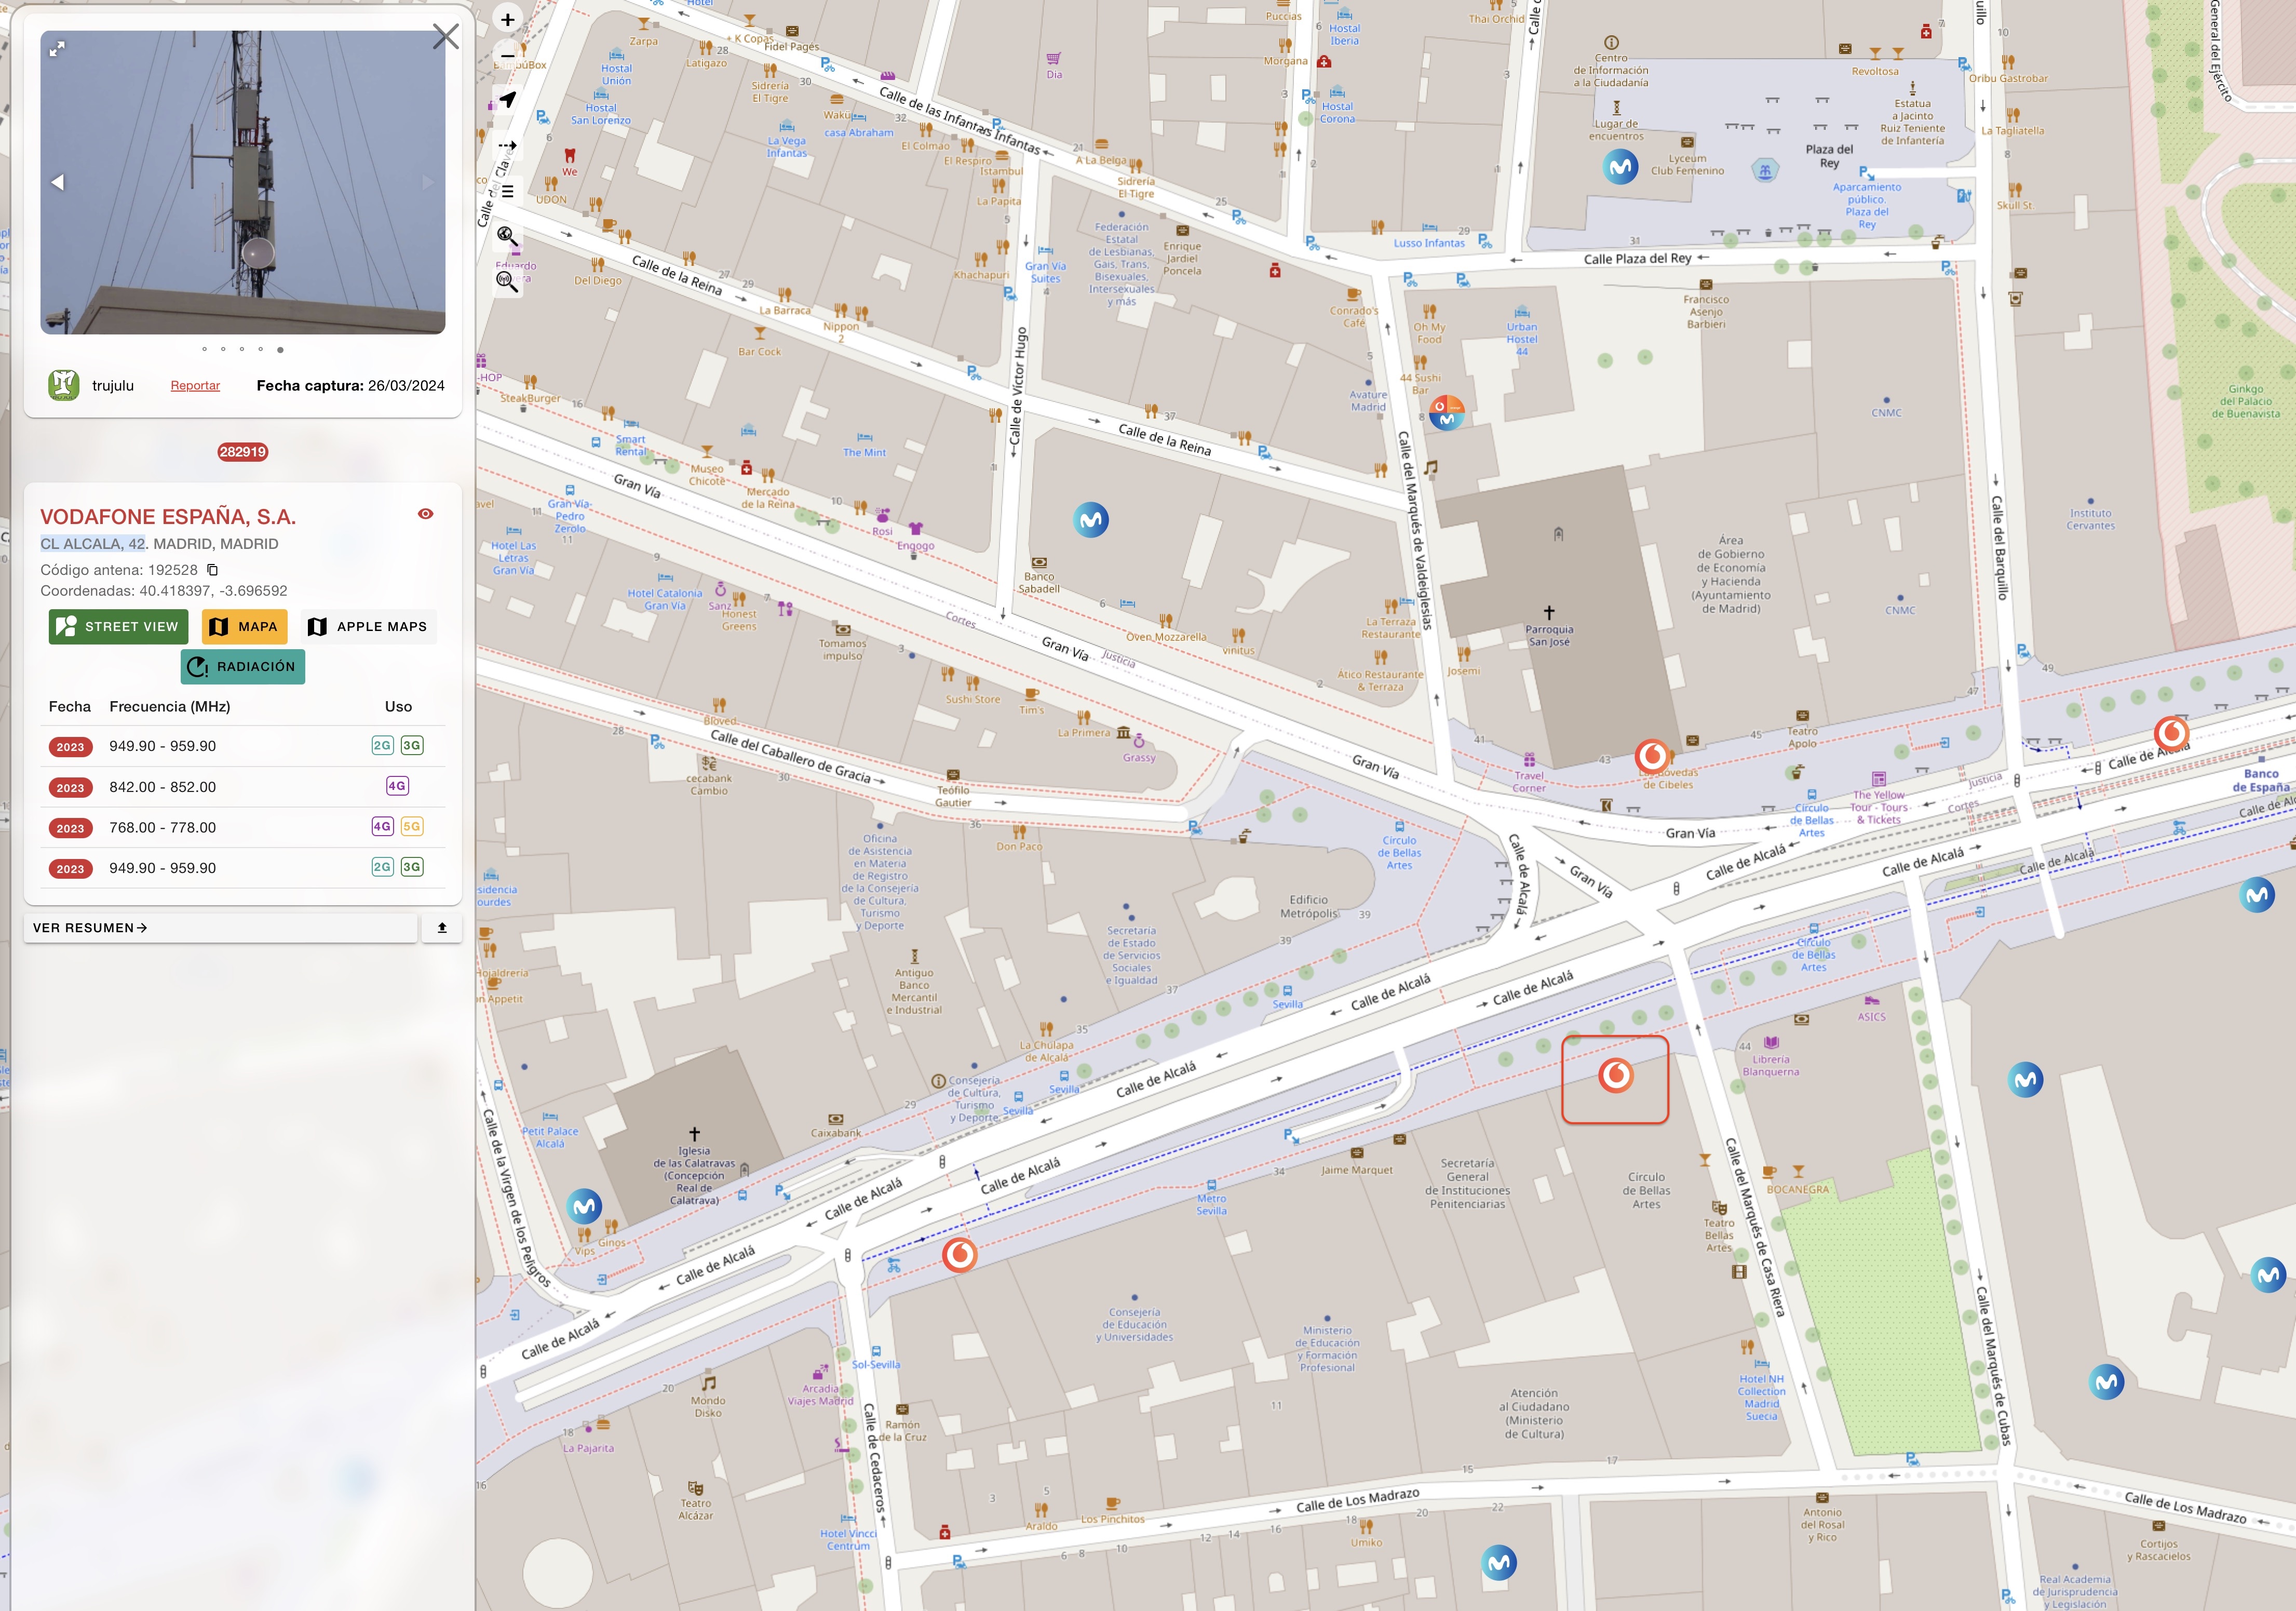Expand Ver Resumen summary
The width and height of the screenshot is (2296, 1611).
220,928
